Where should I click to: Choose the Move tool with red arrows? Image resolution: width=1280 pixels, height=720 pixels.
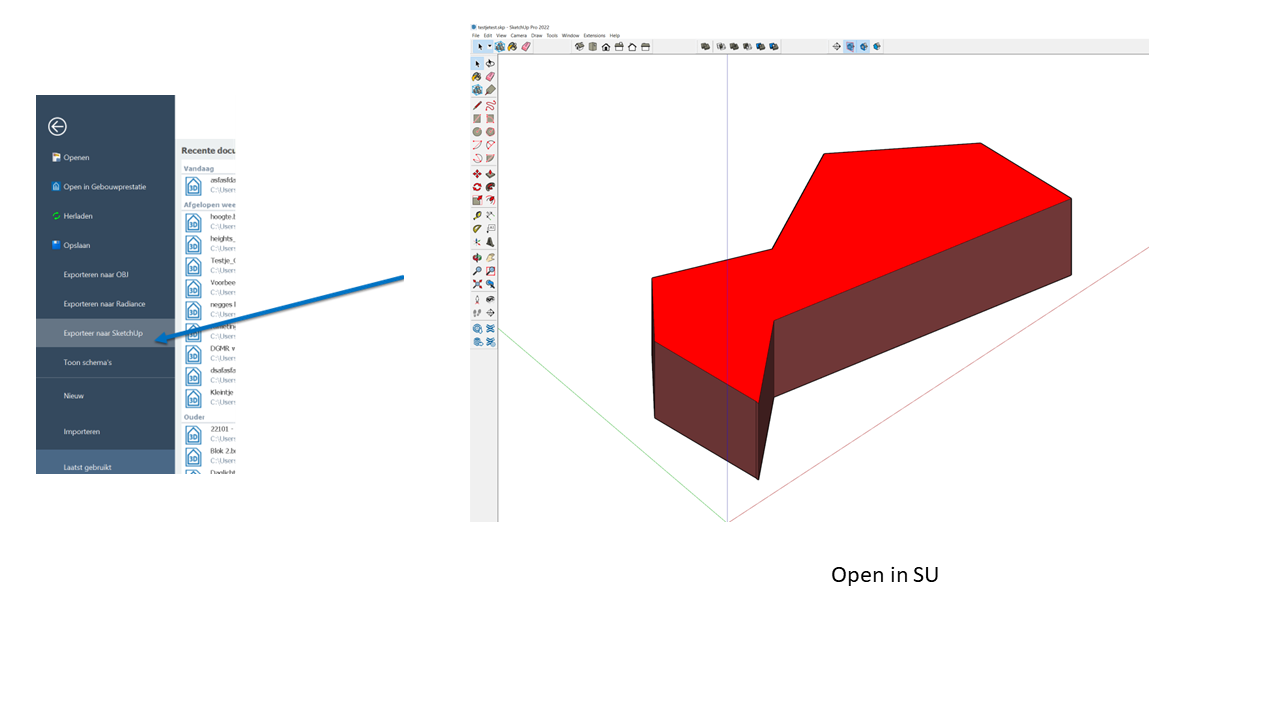tap(477, 174)
